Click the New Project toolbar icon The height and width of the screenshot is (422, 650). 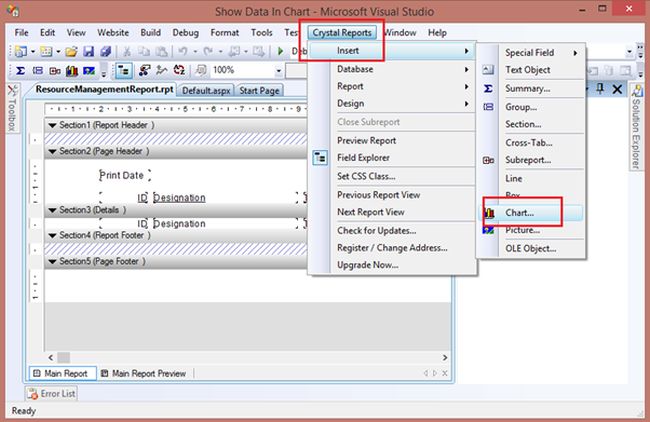(x=20, y=51)
